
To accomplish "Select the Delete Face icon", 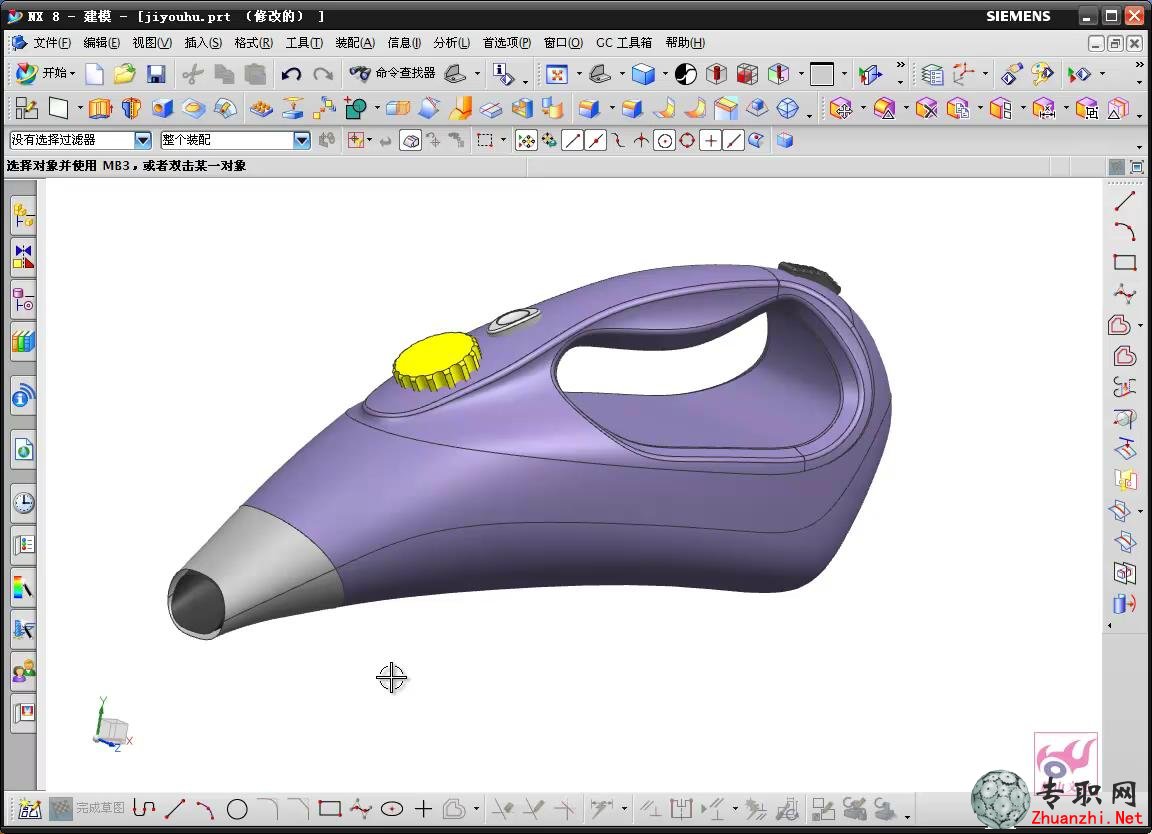I will [x=927, y=109].
